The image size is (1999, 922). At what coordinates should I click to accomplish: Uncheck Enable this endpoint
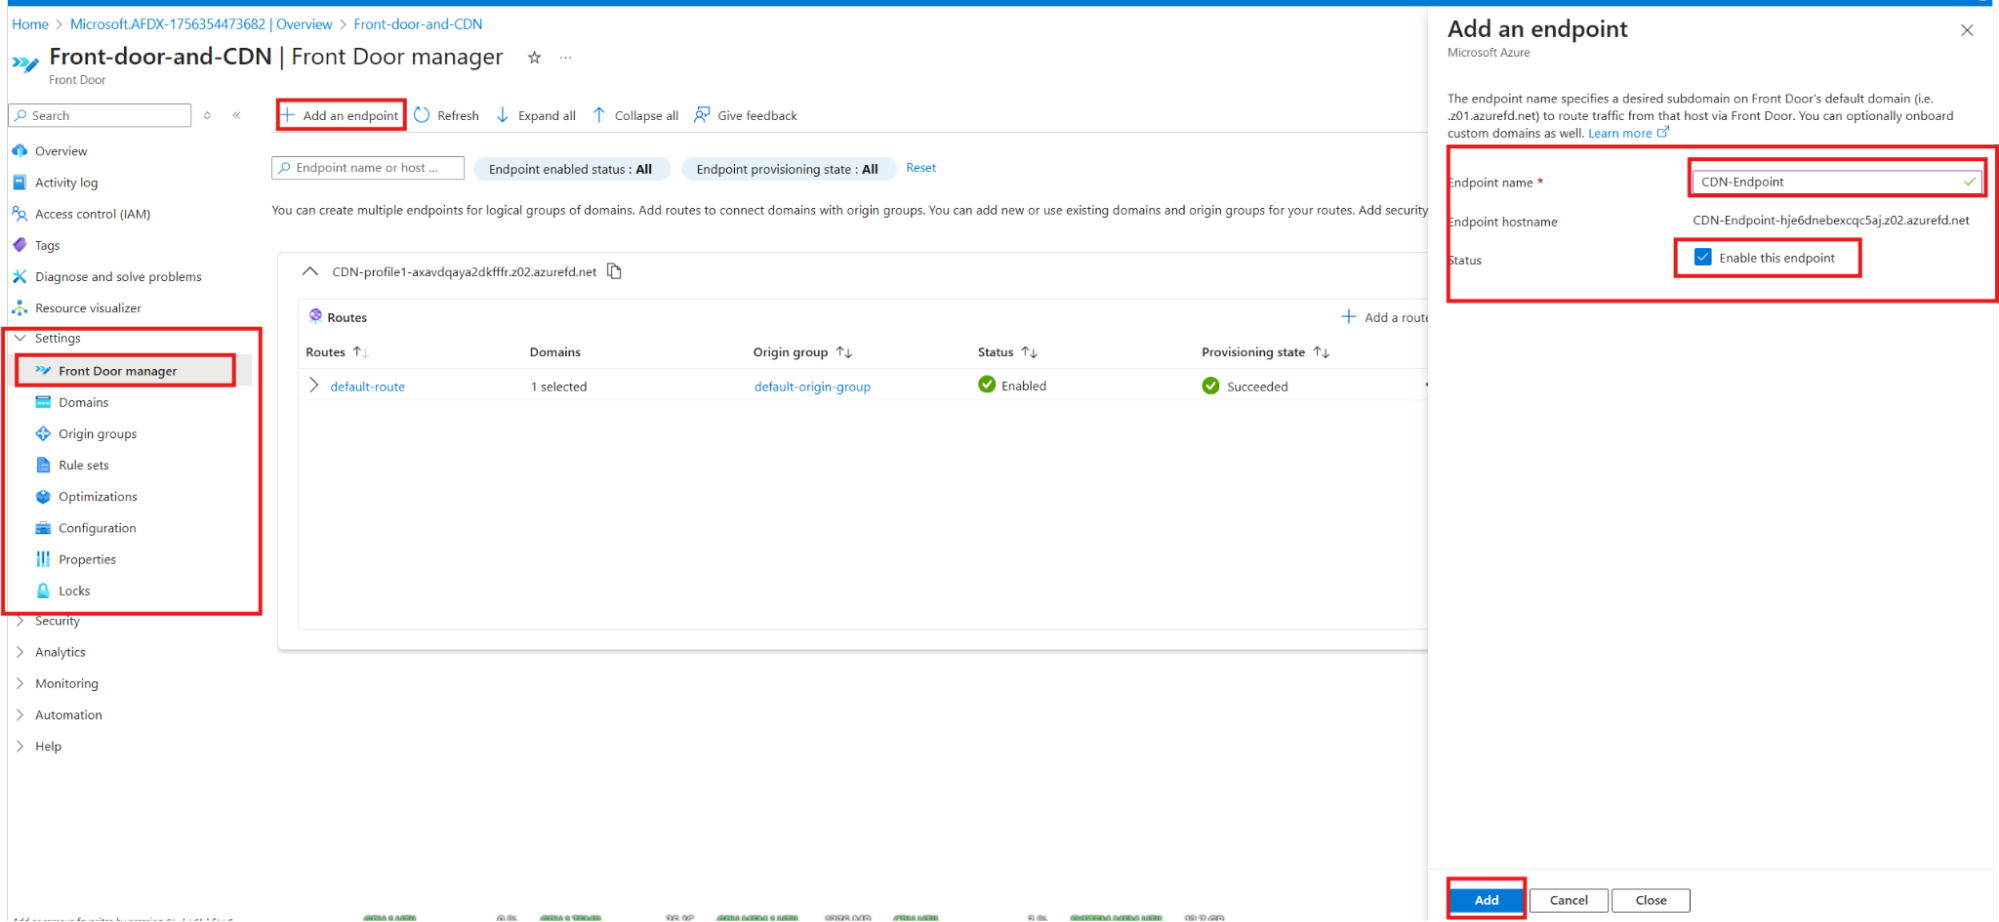(1701, 257)
